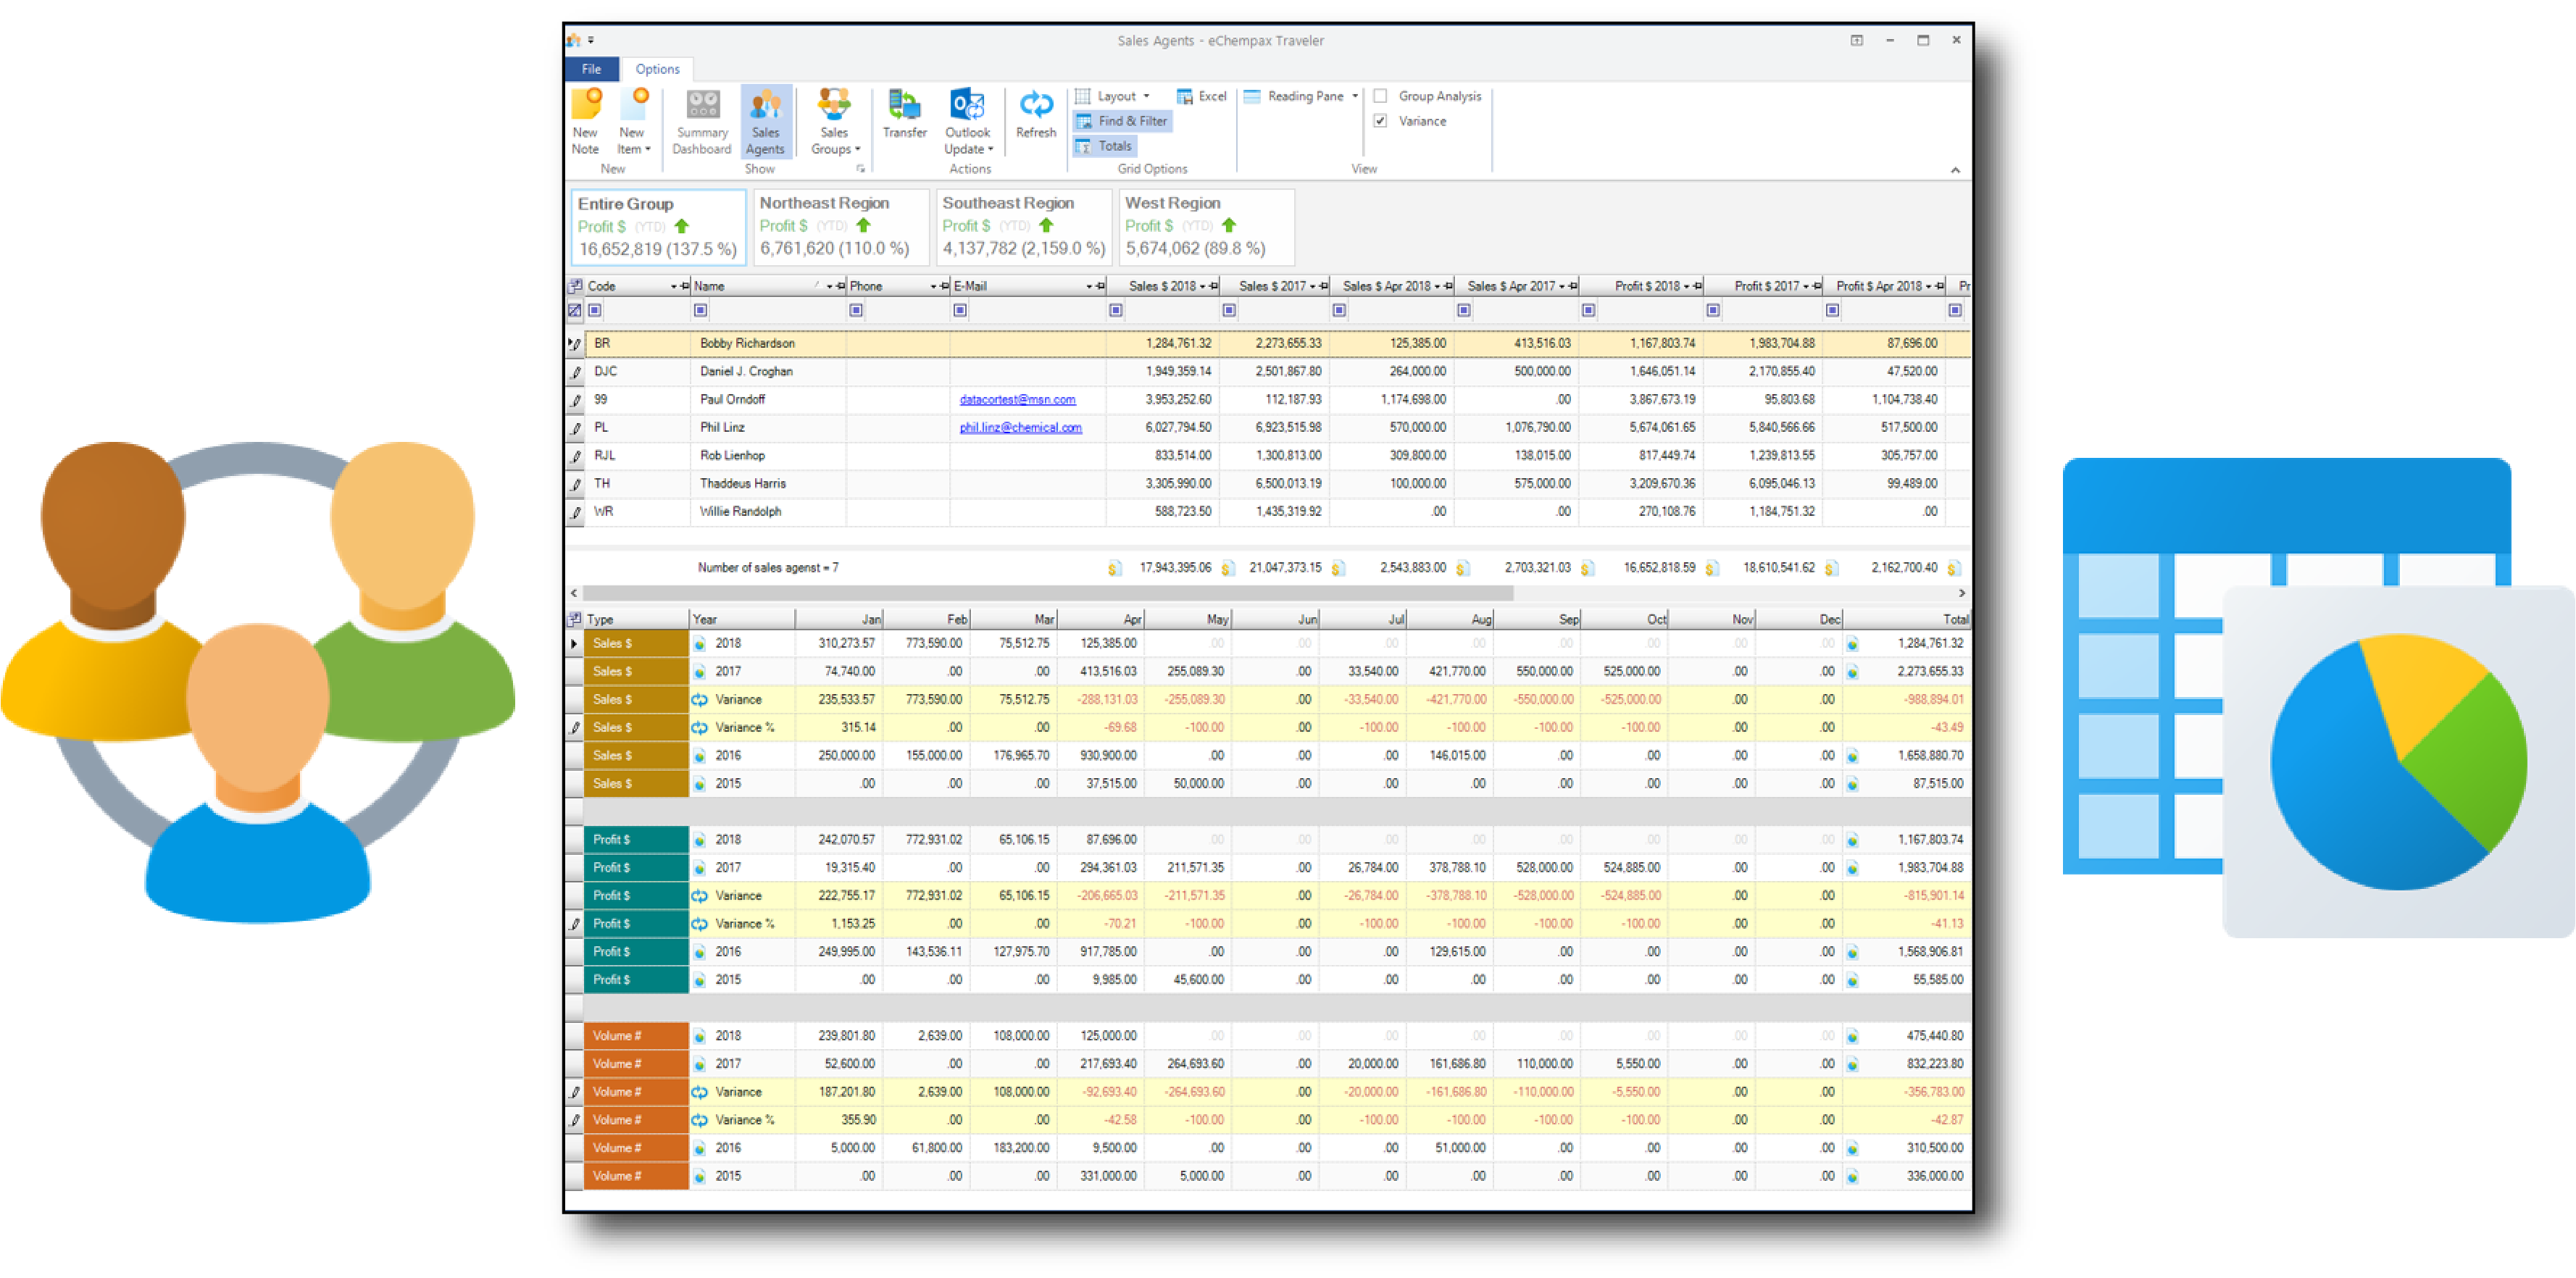The height and width of the screenshot is (1278, 2576).
Task: Click the ribbon display options button
Action: 1856,41
